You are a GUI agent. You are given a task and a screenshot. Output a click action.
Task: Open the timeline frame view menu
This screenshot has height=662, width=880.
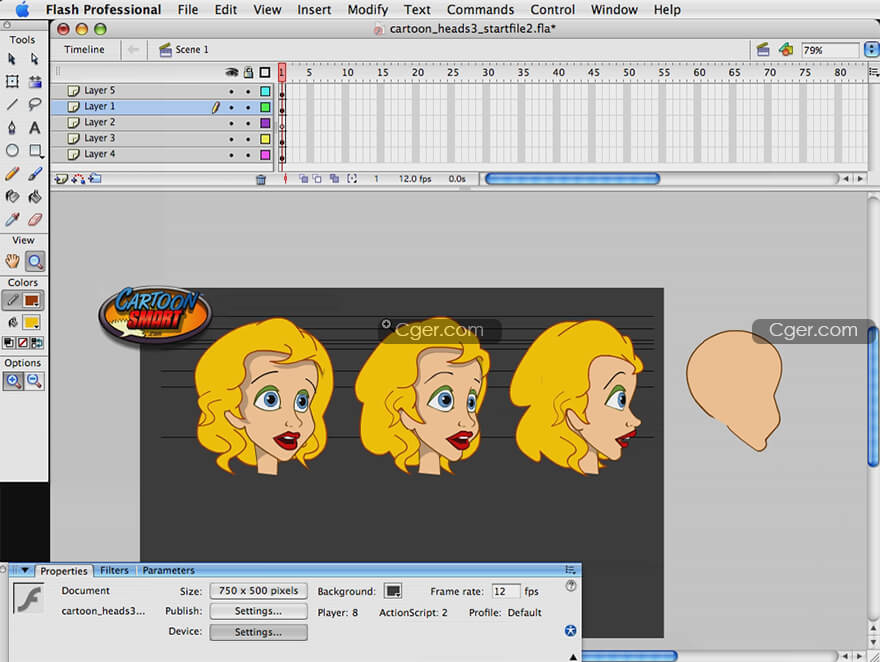coord(873,72)
